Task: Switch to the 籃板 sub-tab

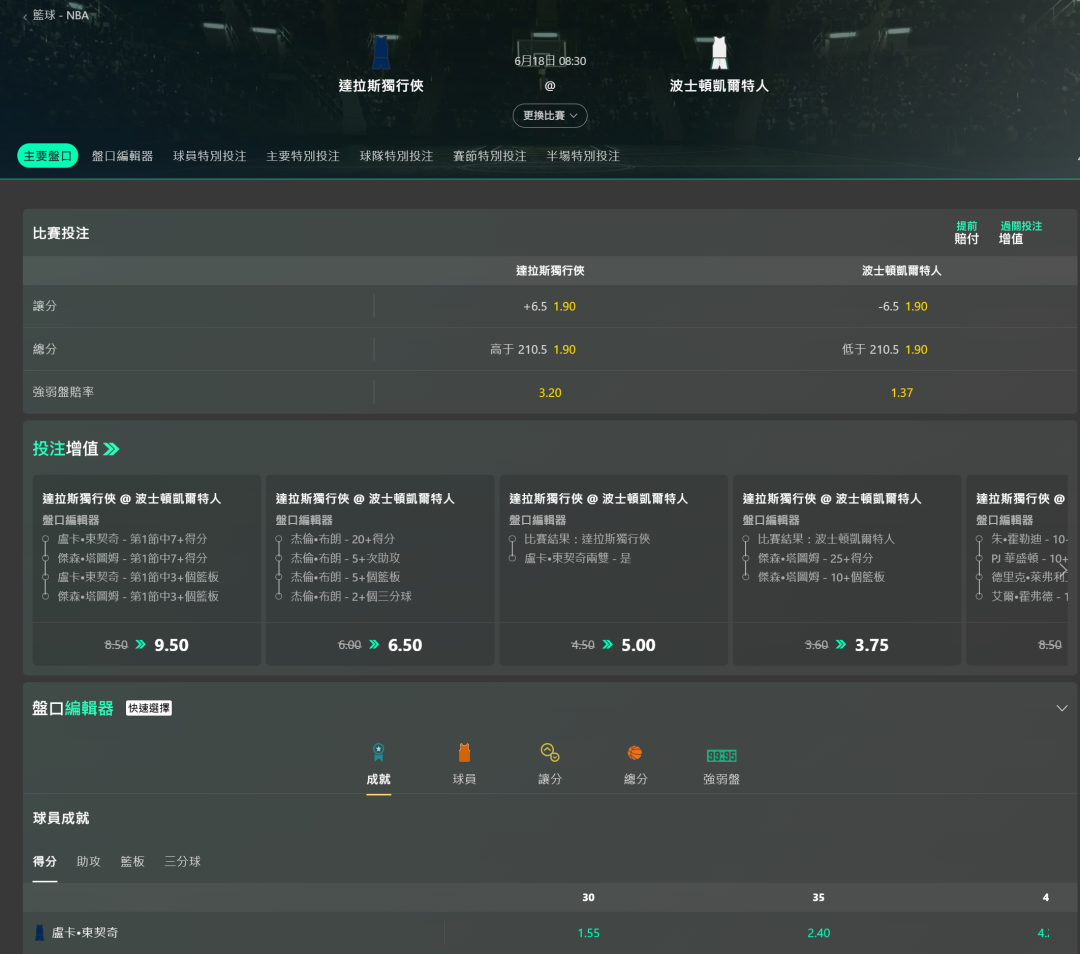Action: point(132,862)
